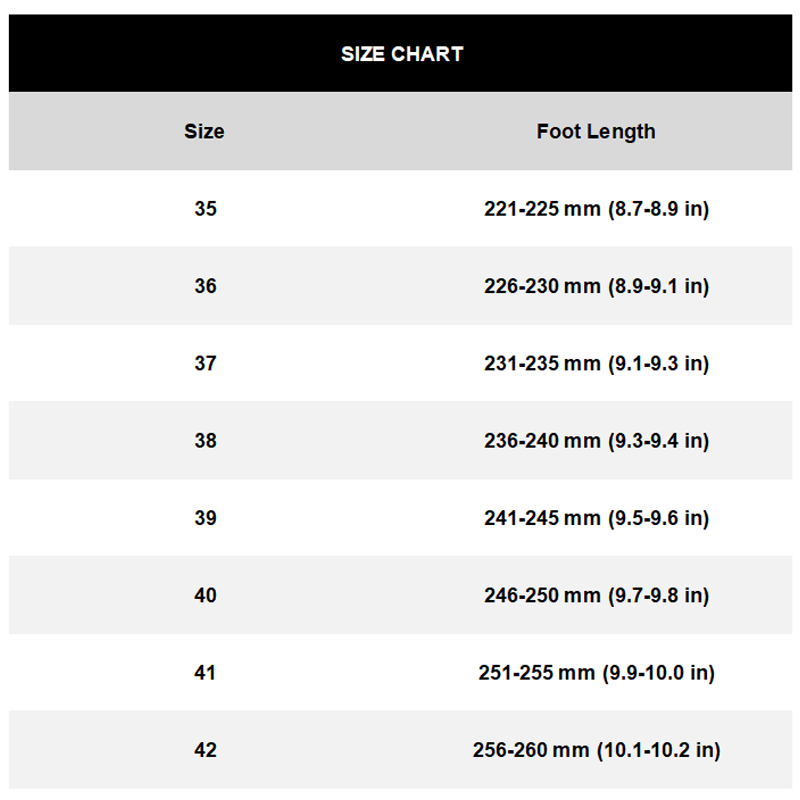Select the (9.3-9.4 in) inch range
Viewport: 800px width, 800px height.
[658, 440]
